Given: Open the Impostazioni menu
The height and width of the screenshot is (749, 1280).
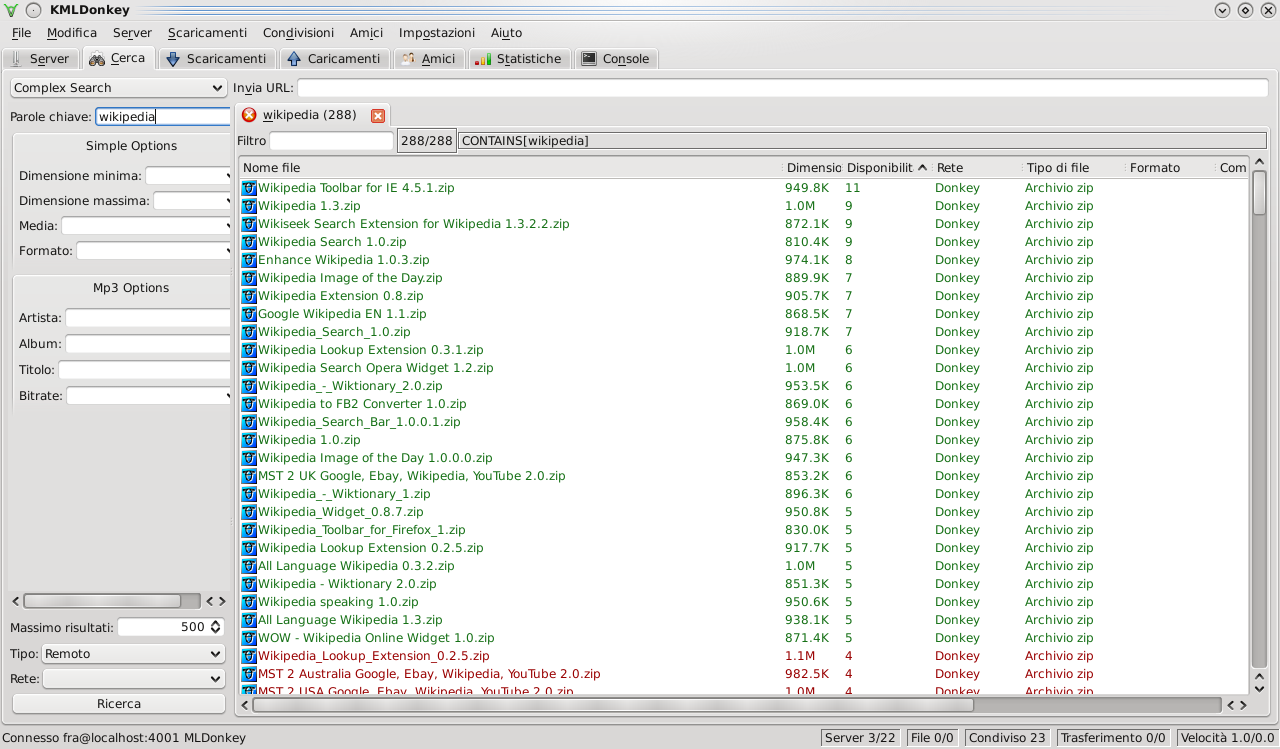Looking at the screenshot, I should coord(437,33).
